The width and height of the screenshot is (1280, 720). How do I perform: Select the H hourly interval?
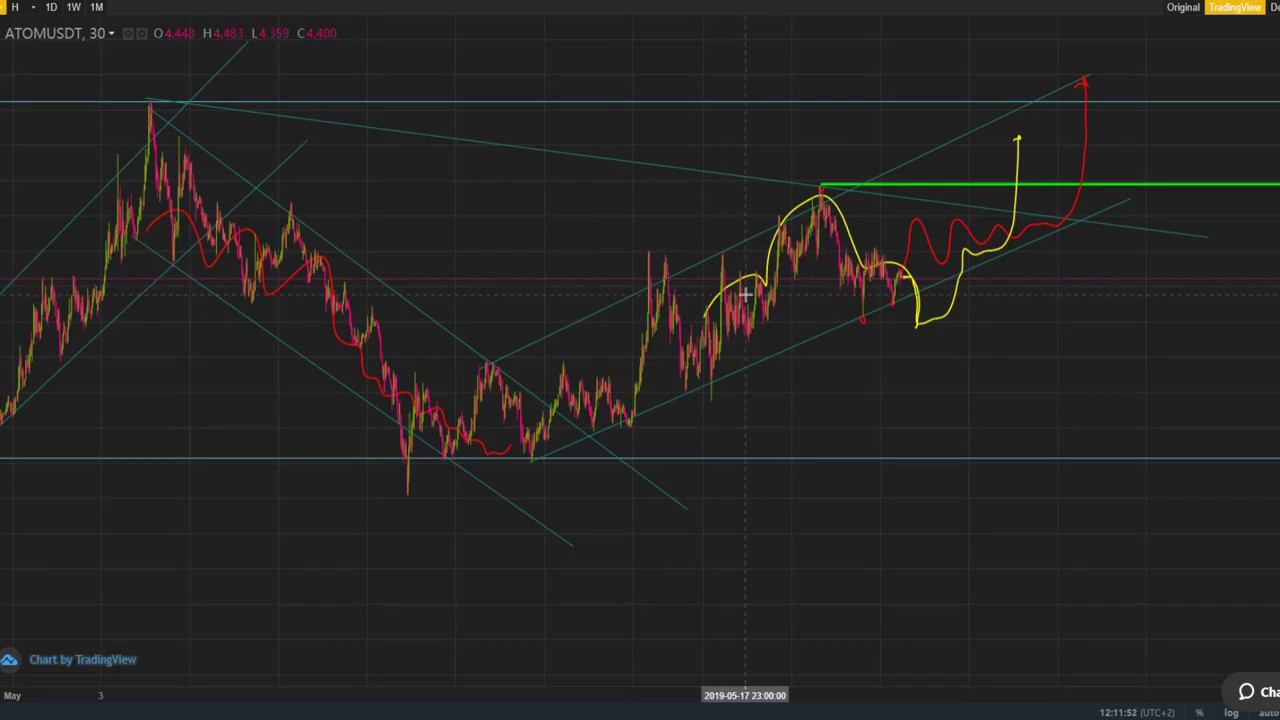(14, 7)
